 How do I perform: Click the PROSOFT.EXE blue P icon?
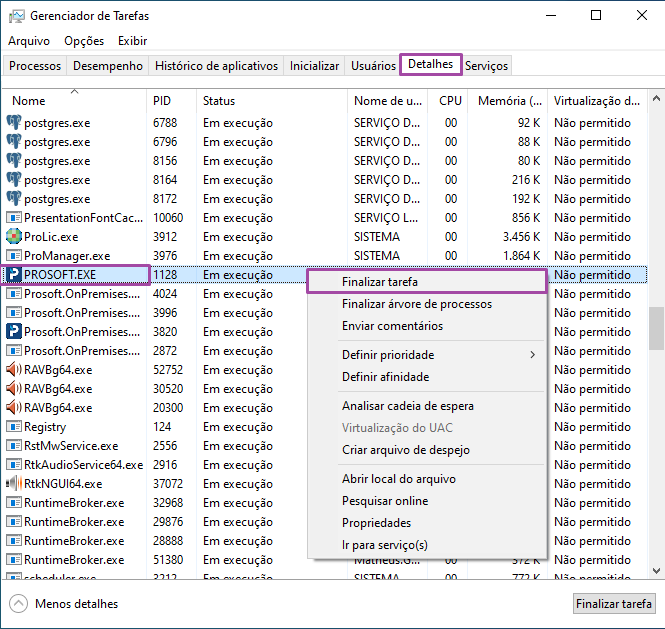click(14, 275)
